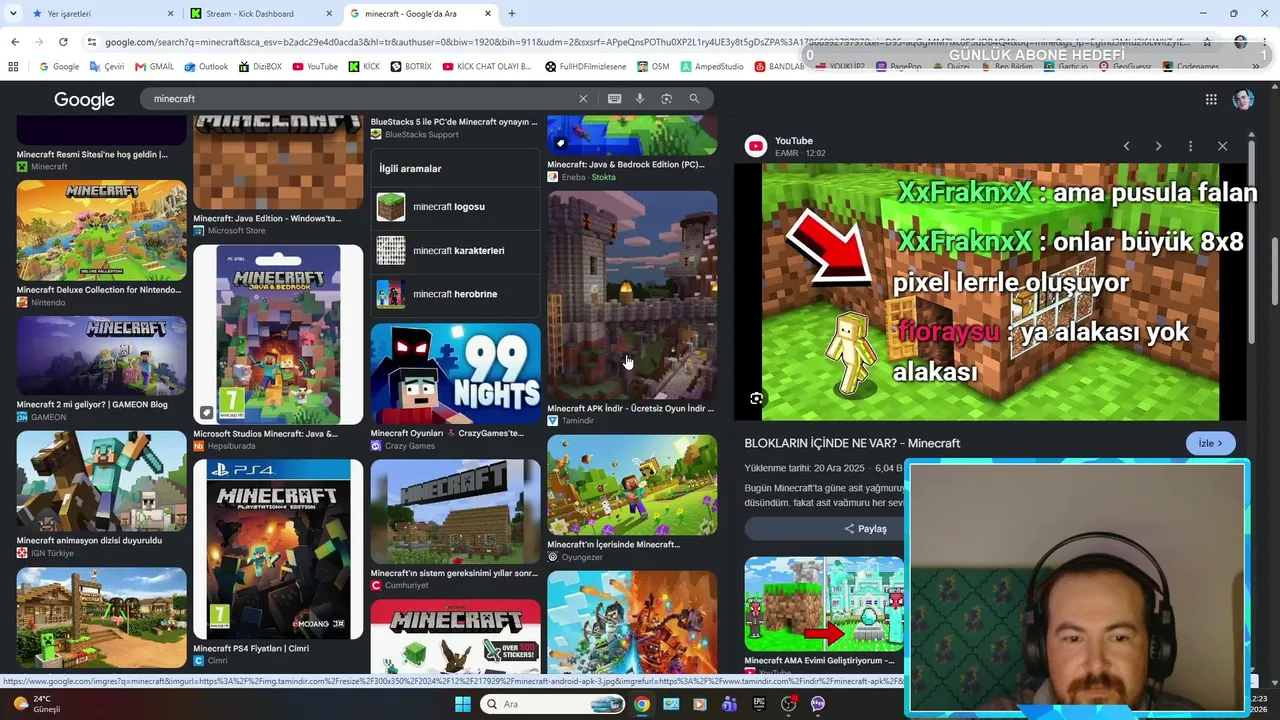Open the weather widget showing 24°C Güneşli

[x=40, y=704]
